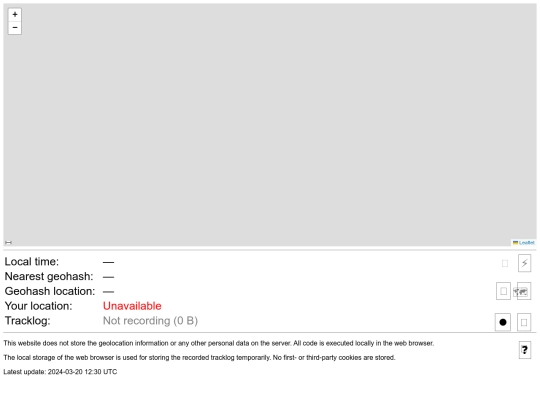This screenshot has height=405, width=540.
Task: Click the Geohash location label
Action: [x=50, y=291]
